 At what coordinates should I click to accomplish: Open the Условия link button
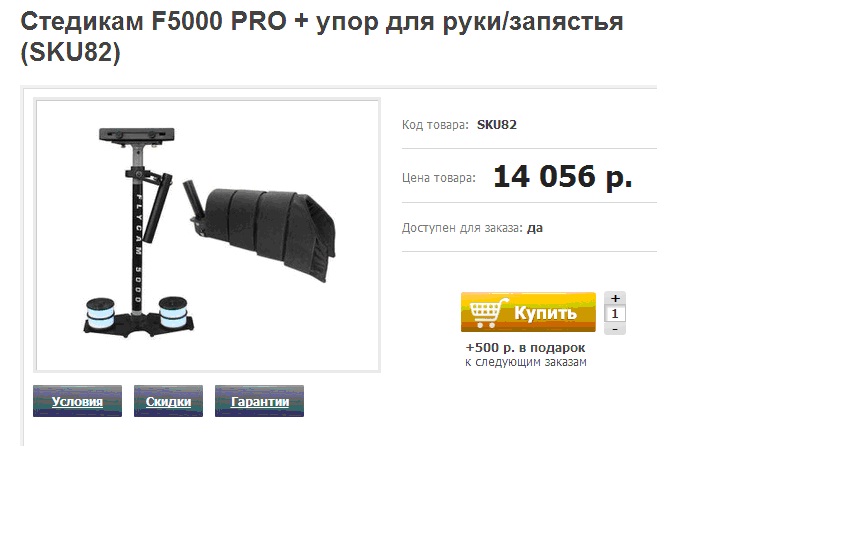point(77,401)
